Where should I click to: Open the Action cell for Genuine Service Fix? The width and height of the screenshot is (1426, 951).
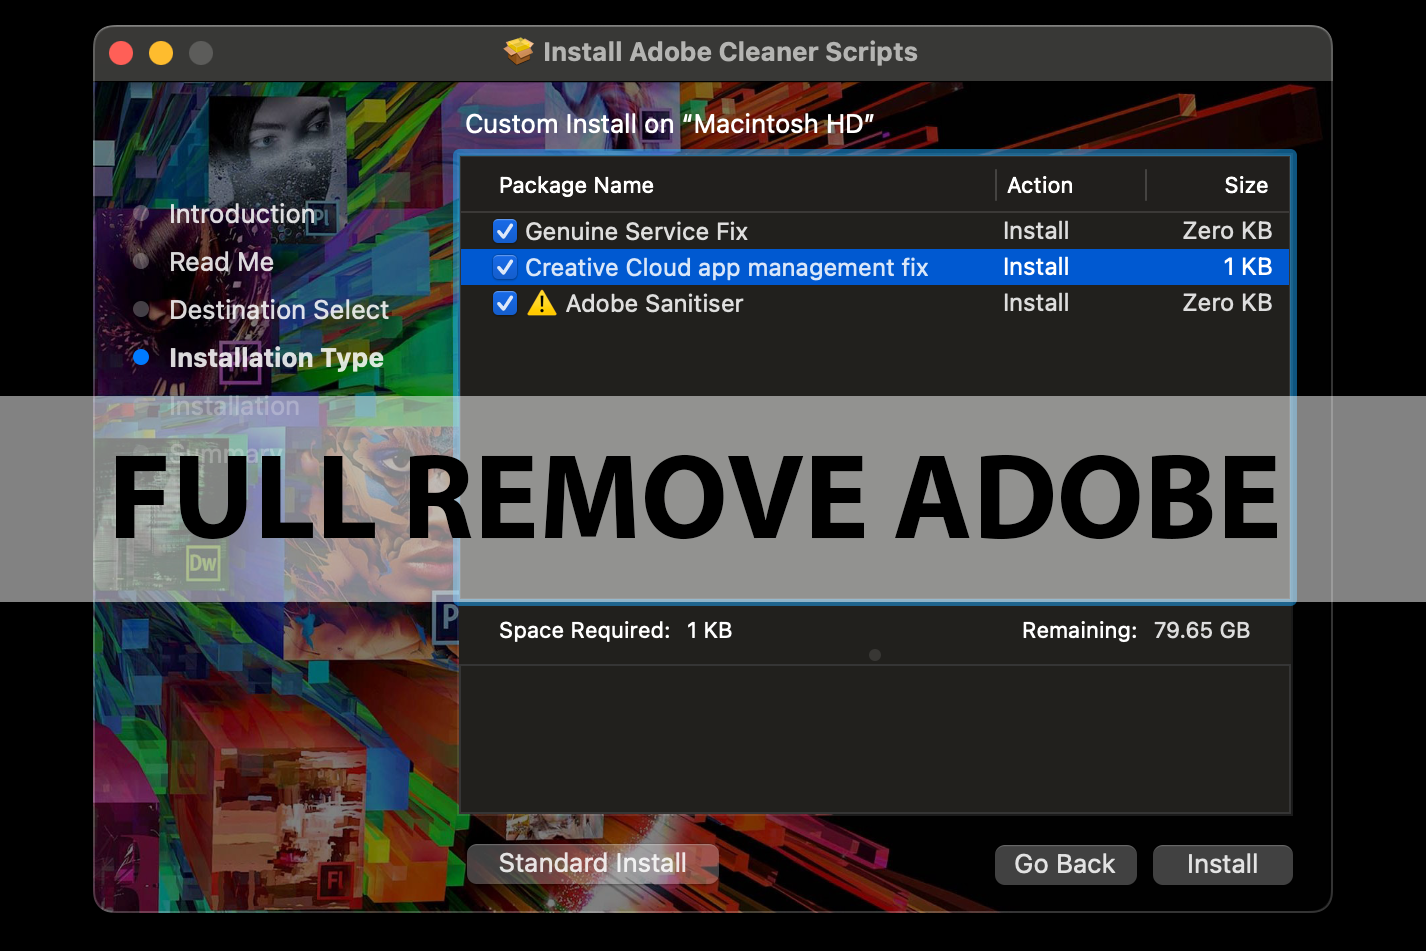tap(1036, 231)
